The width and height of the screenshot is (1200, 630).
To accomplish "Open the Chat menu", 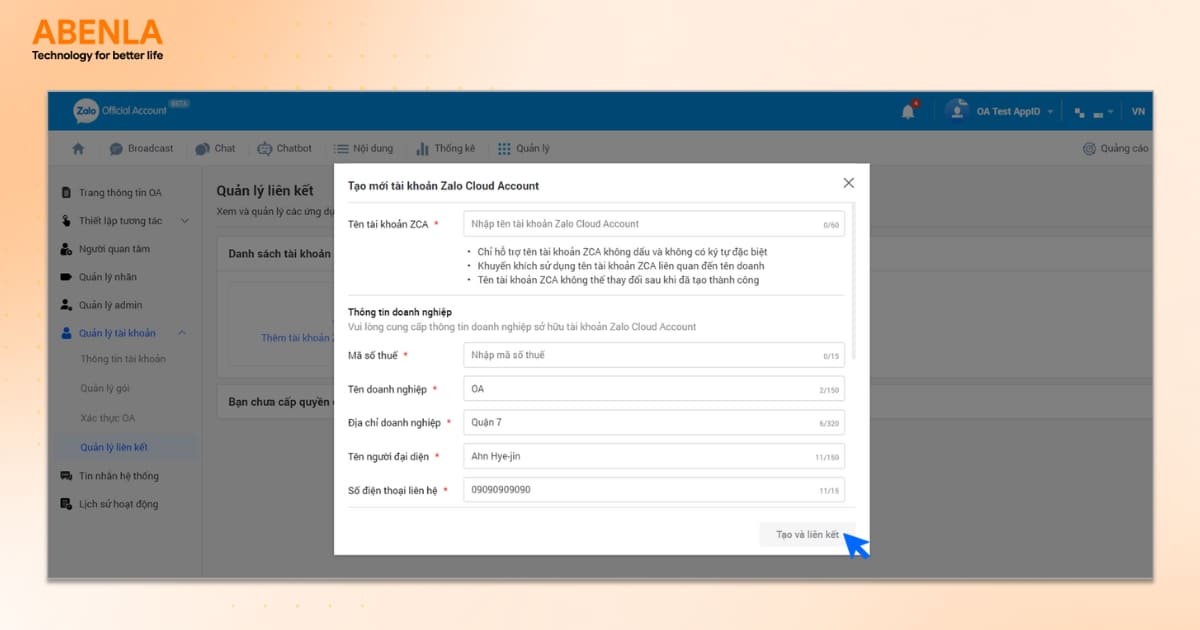I will pyautogui.click(x=216, y=148).
